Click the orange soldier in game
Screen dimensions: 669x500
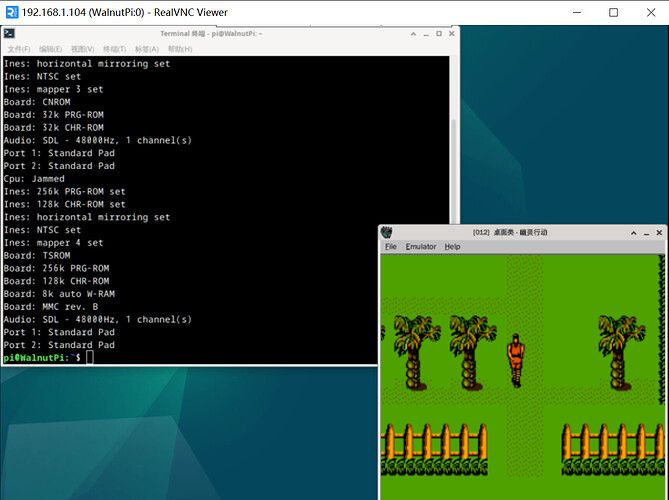pyautogui.click(x=516, y=358)
